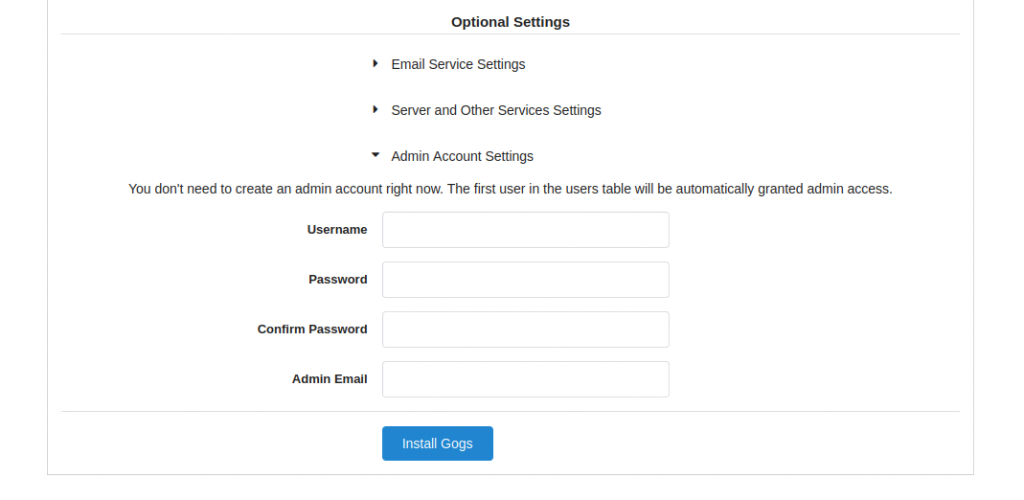The image size is (1024, 500).
Task: Expand Email Service Settings via its triangle arrow
Action: [376, 63]
